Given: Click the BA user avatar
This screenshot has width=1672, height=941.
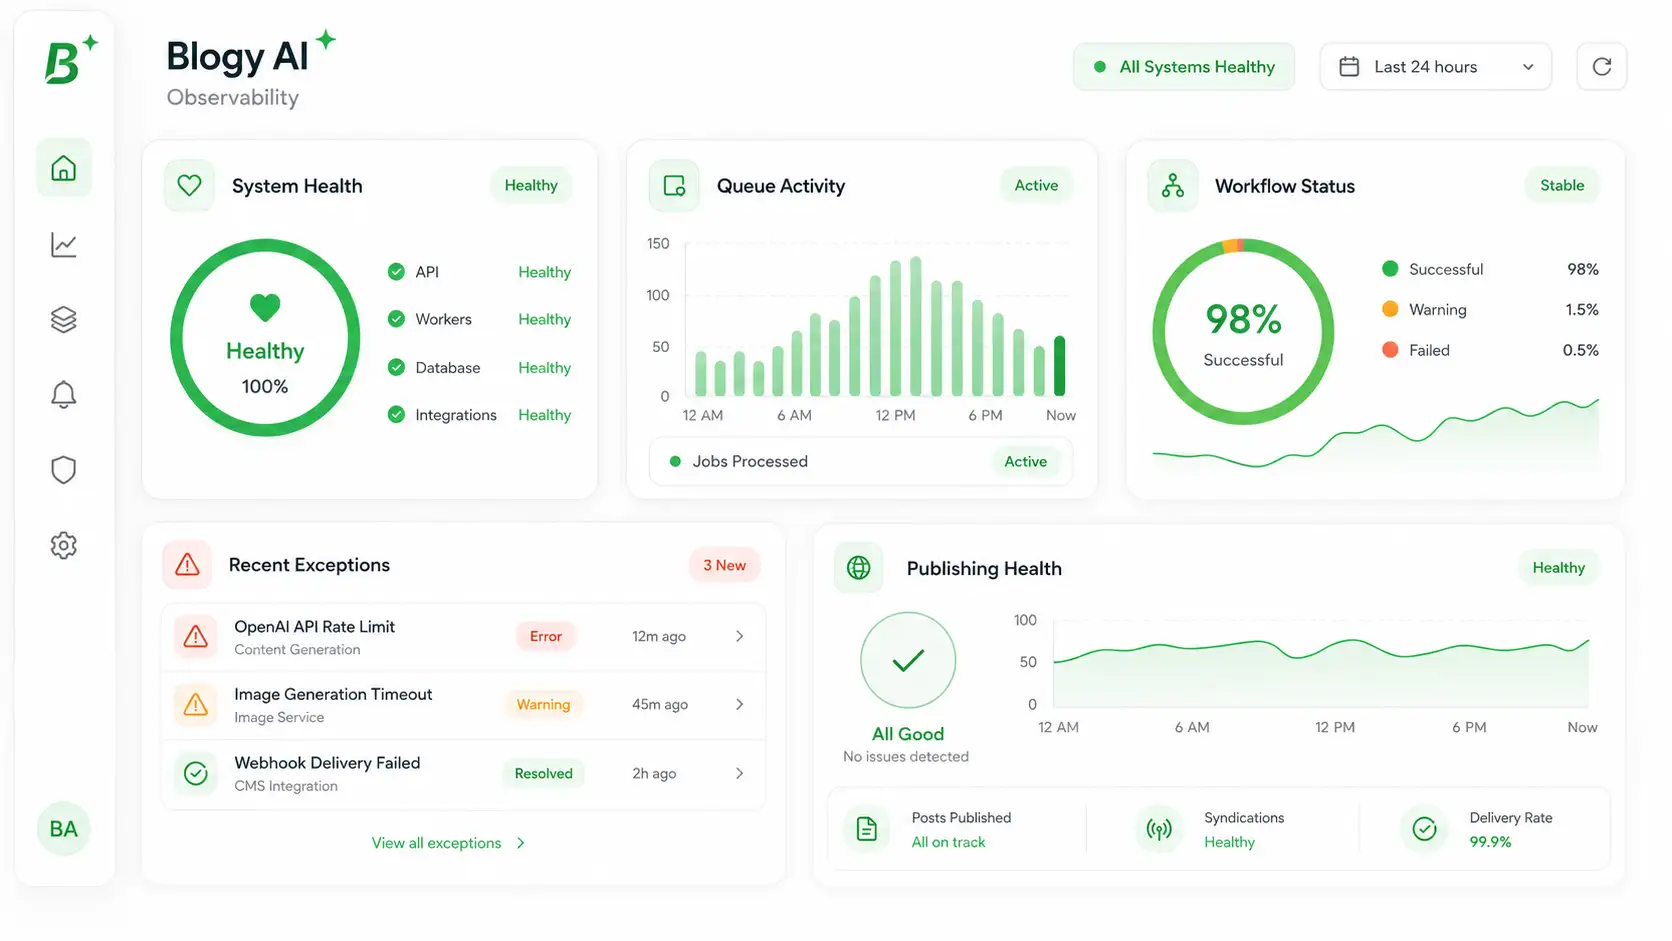Looking at the screenshot, I should [64, 829].
